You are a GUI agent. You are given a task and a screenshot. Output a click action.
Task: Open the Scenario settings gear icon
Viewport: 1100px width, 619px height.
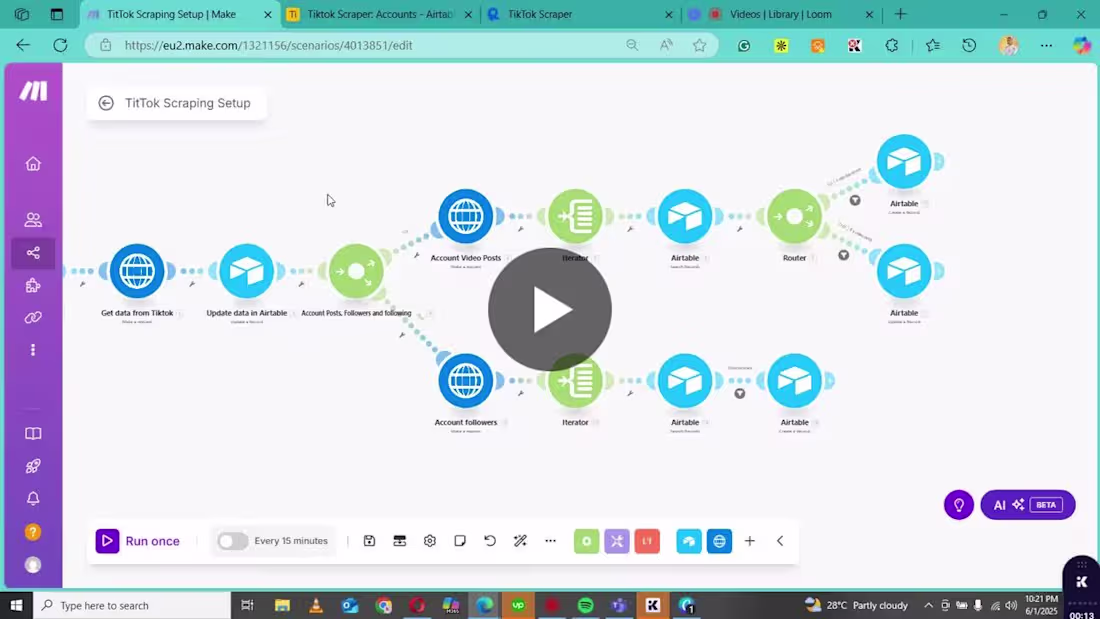429,540
